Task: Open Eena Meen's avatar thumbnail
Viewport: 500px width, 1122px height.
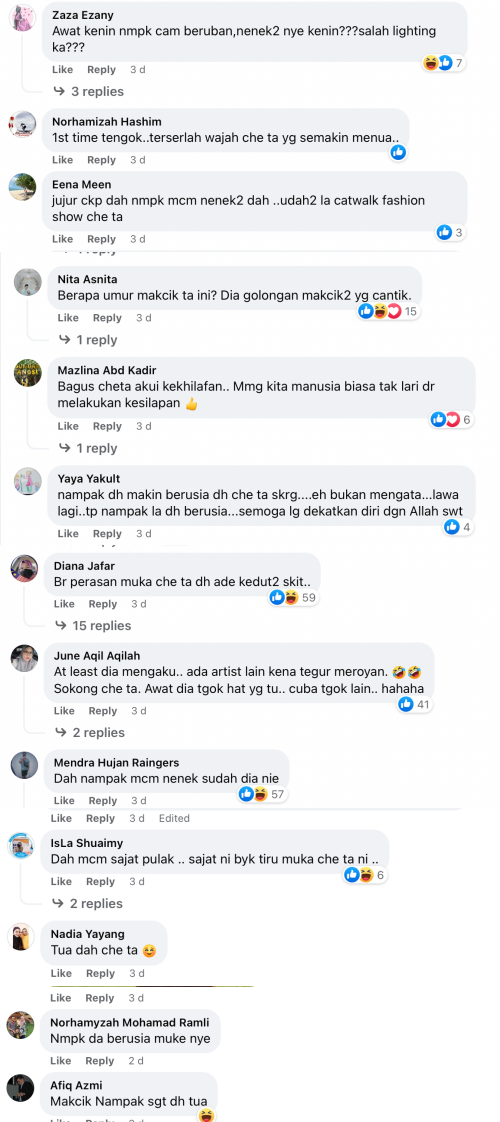Action: tap(22, 187)
